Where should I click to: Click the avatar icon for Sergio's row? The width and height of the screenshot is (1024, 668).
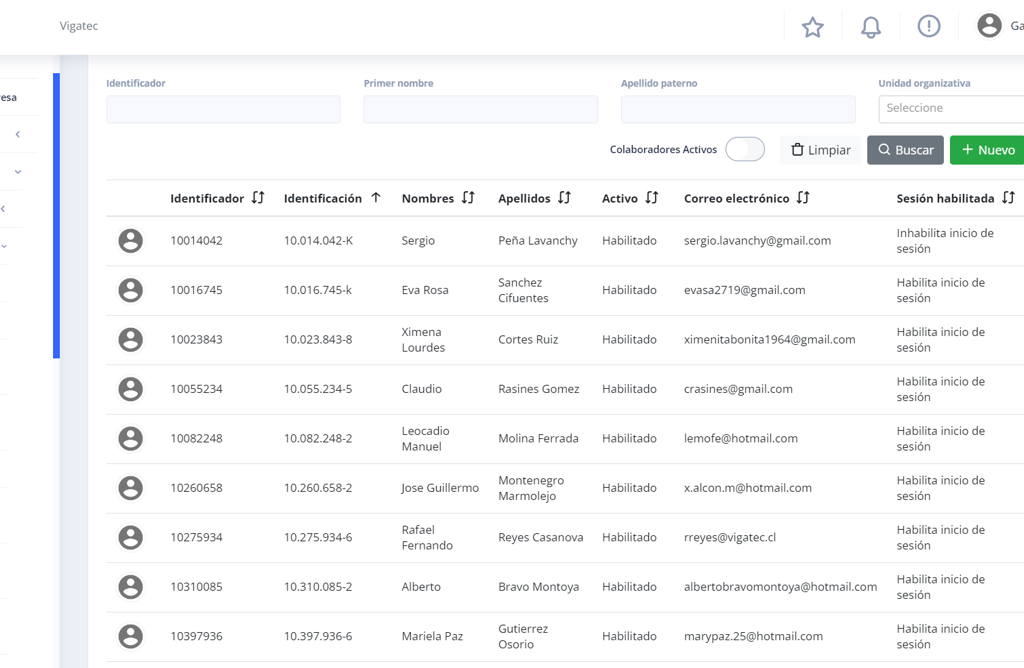[131, 241]
